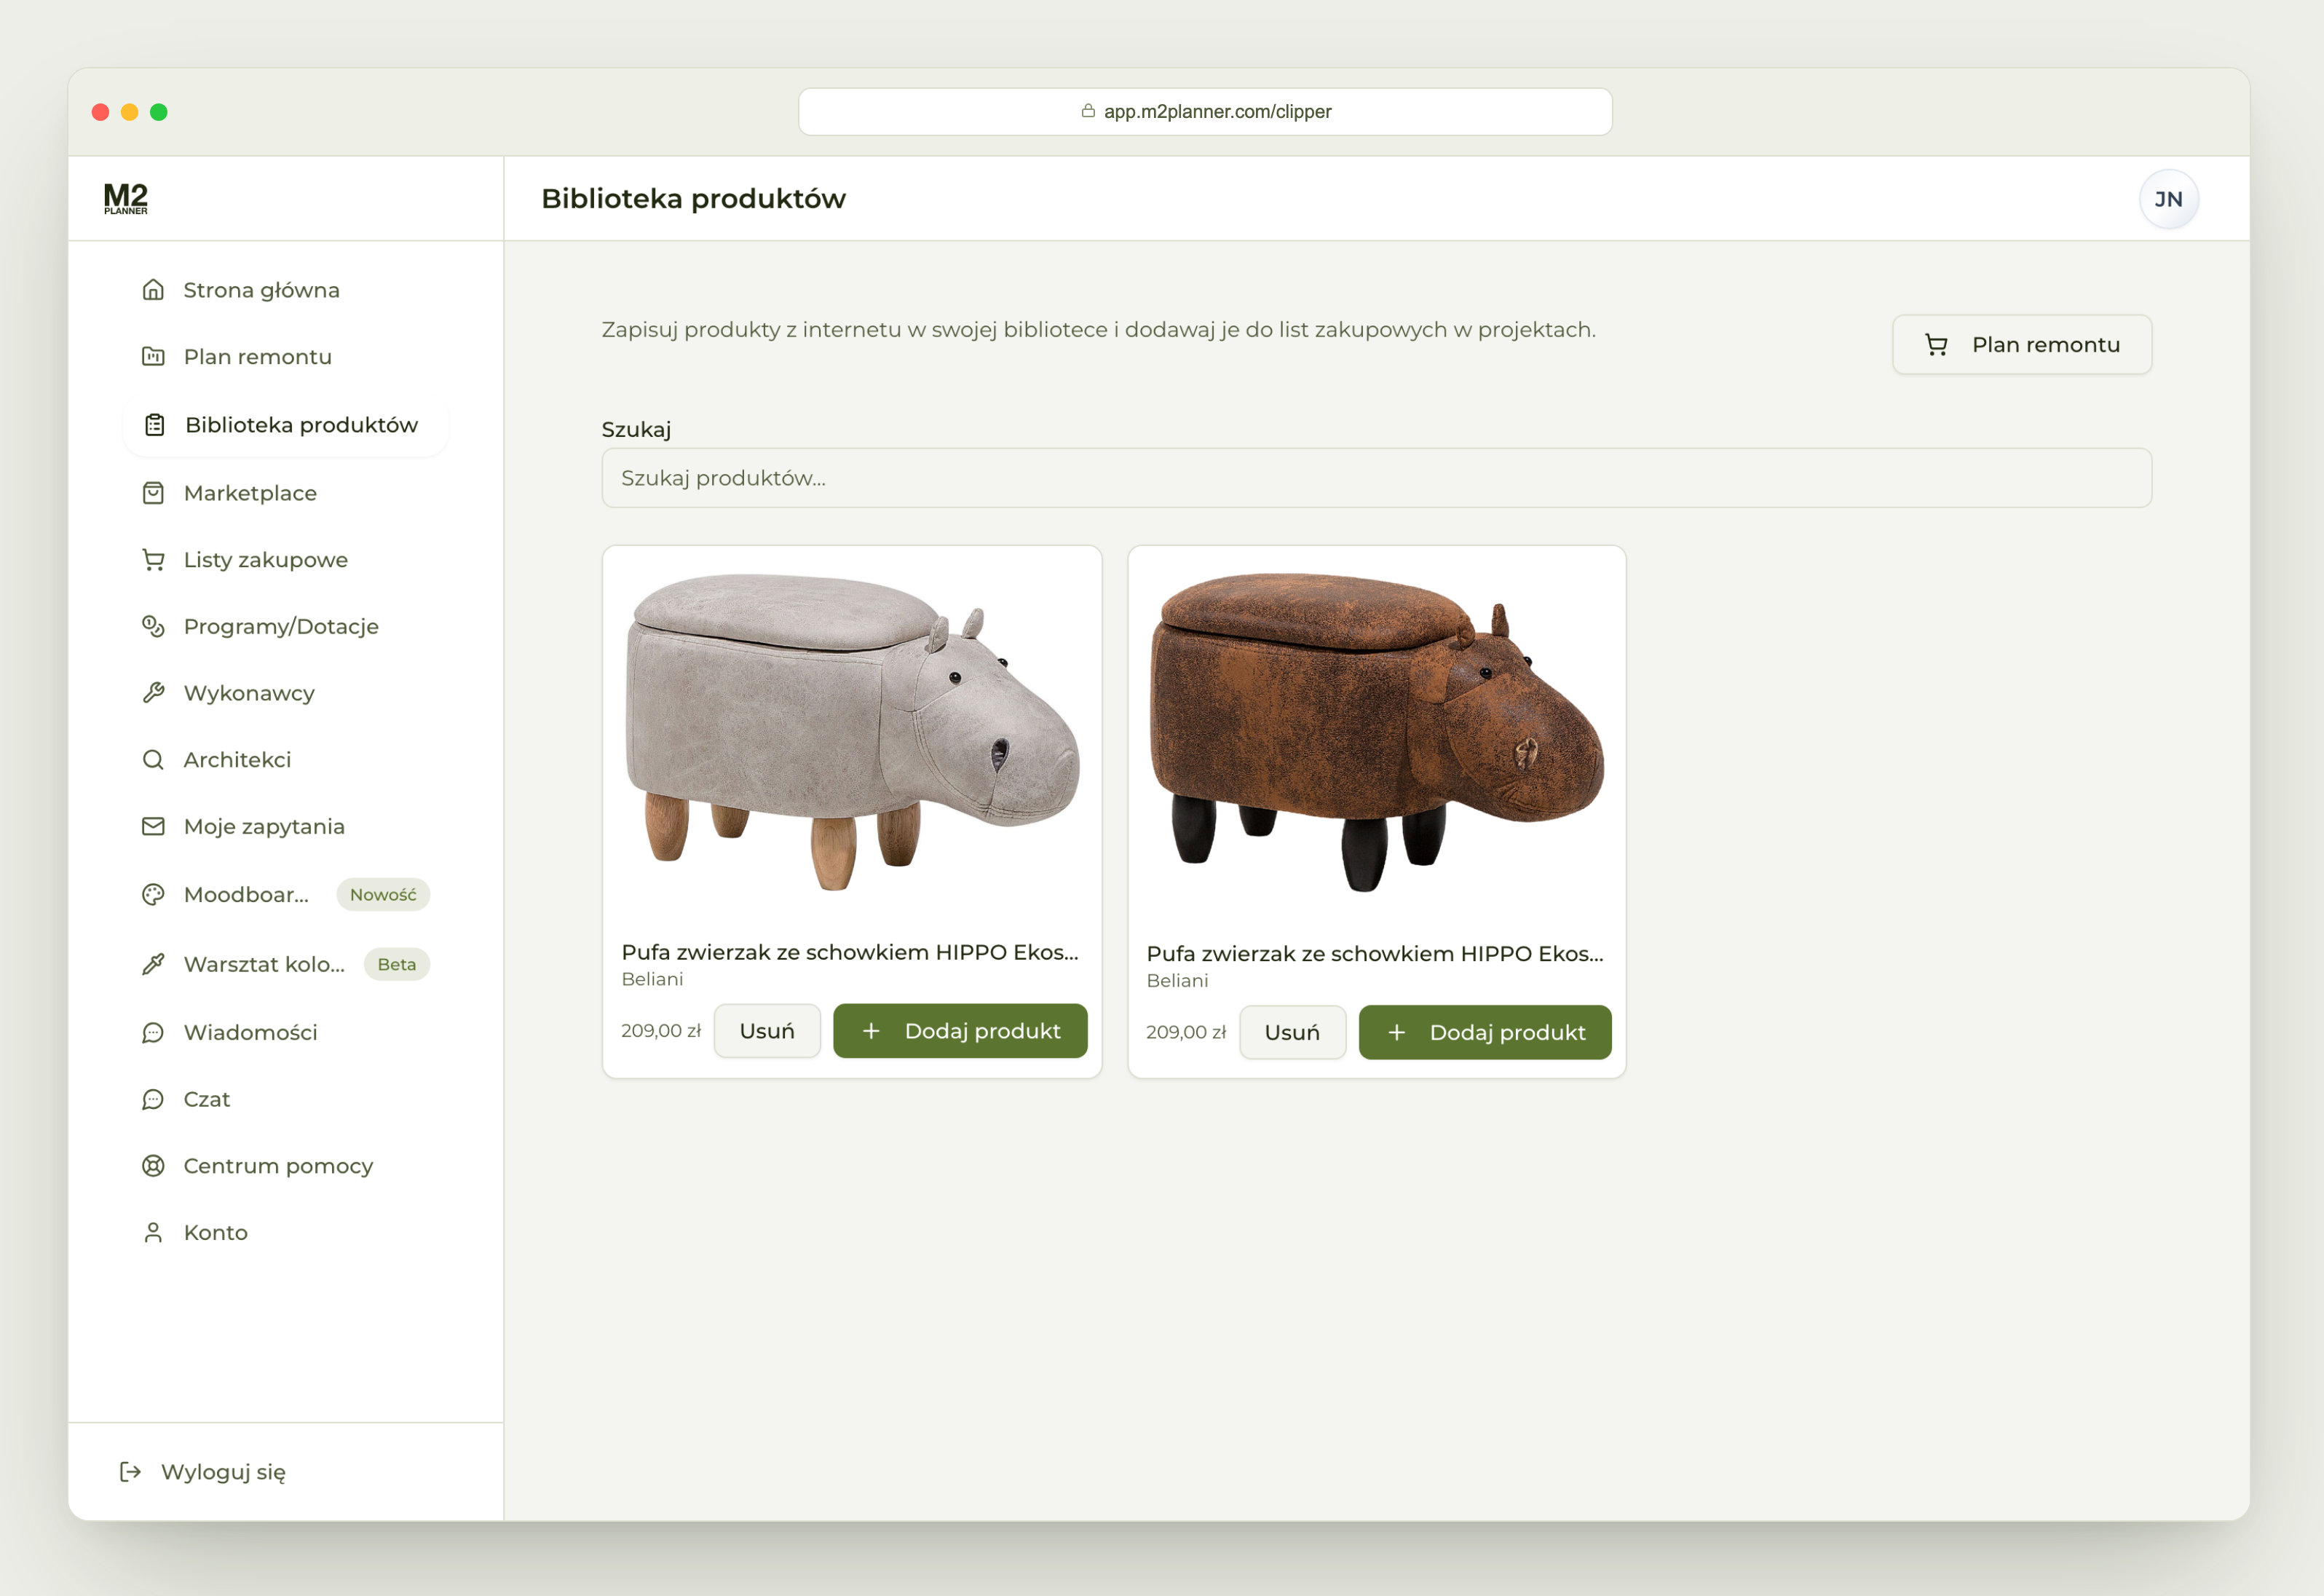The image size is (2324, 1596).
Task: Open Centrum pomocy via lifebuoy icon
Action: pyautogui.click(x=153, y=1166)
